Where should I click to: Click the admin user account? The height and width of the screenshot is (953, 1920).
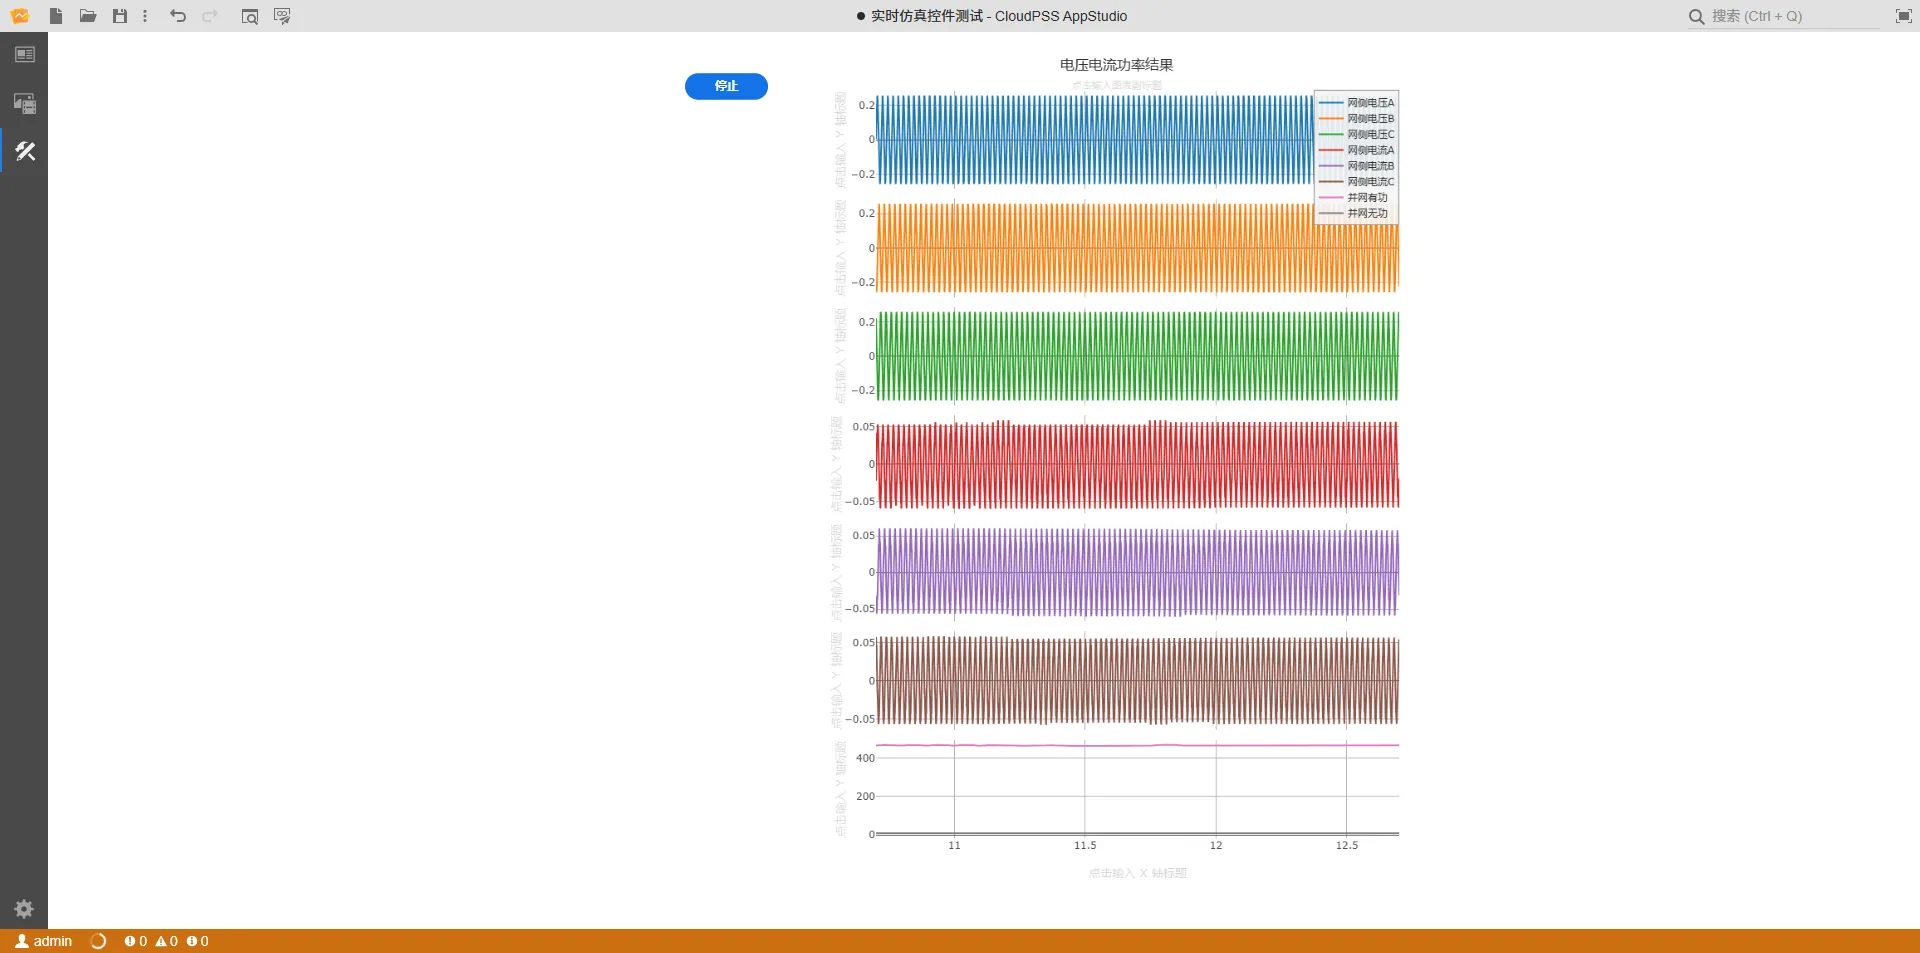click(44, 941)
